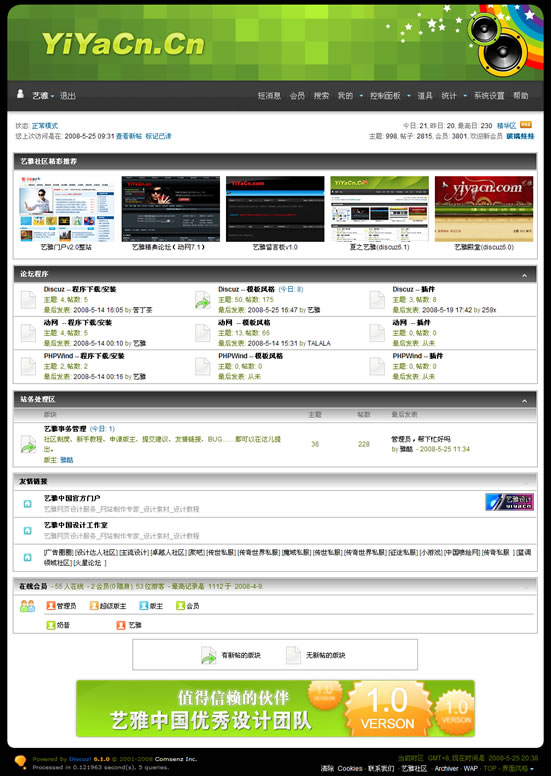
Task: Click the 艺雅设计 yiyacn logo badge
Action: (509, 502)
